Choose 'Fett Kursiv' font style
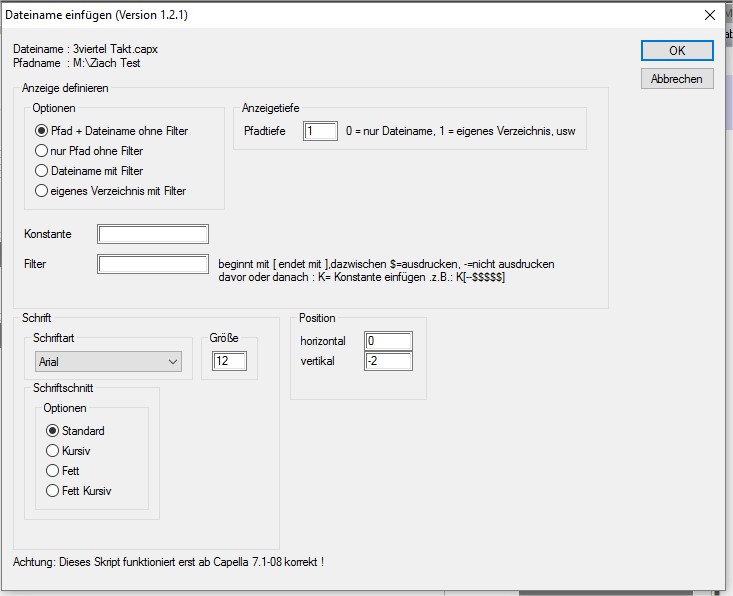Image resolution: width=733 pixels, height=596 pixels. click(53, 491)
